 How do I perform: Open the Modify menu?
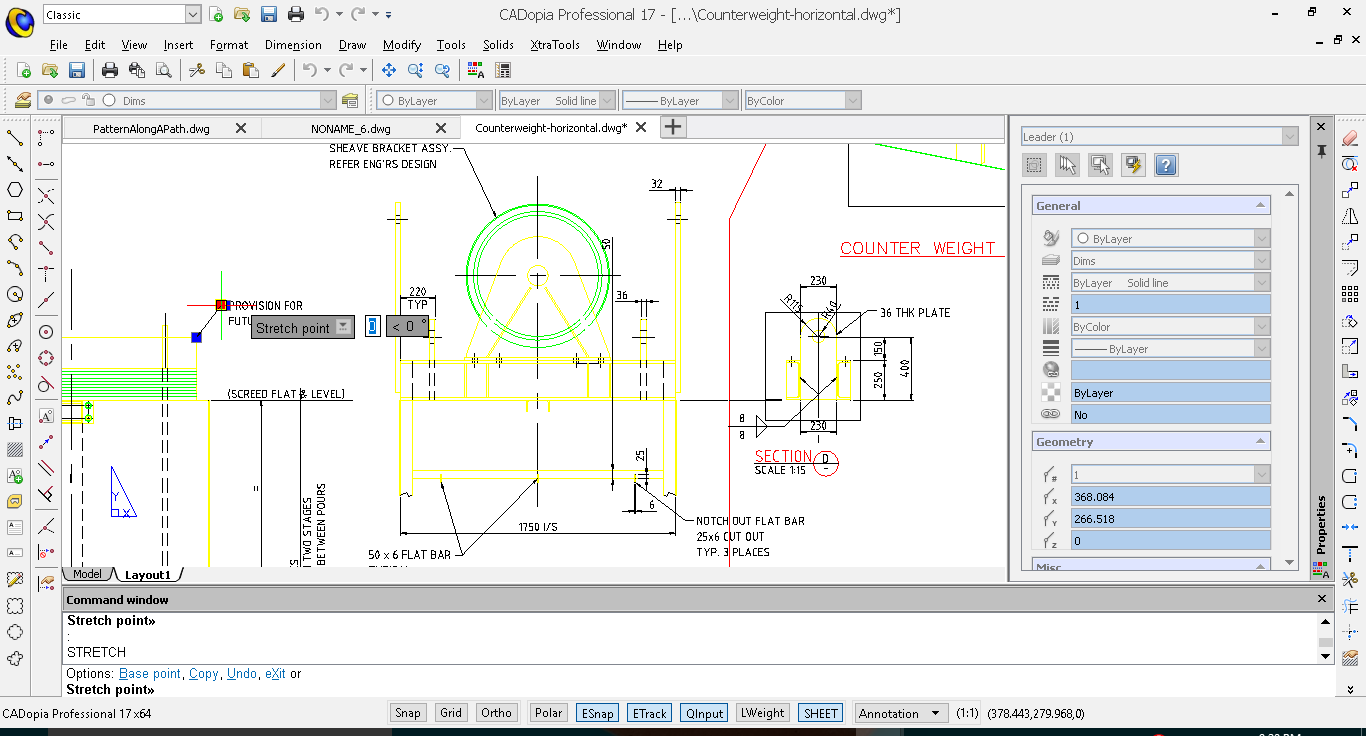coord(401,44)
